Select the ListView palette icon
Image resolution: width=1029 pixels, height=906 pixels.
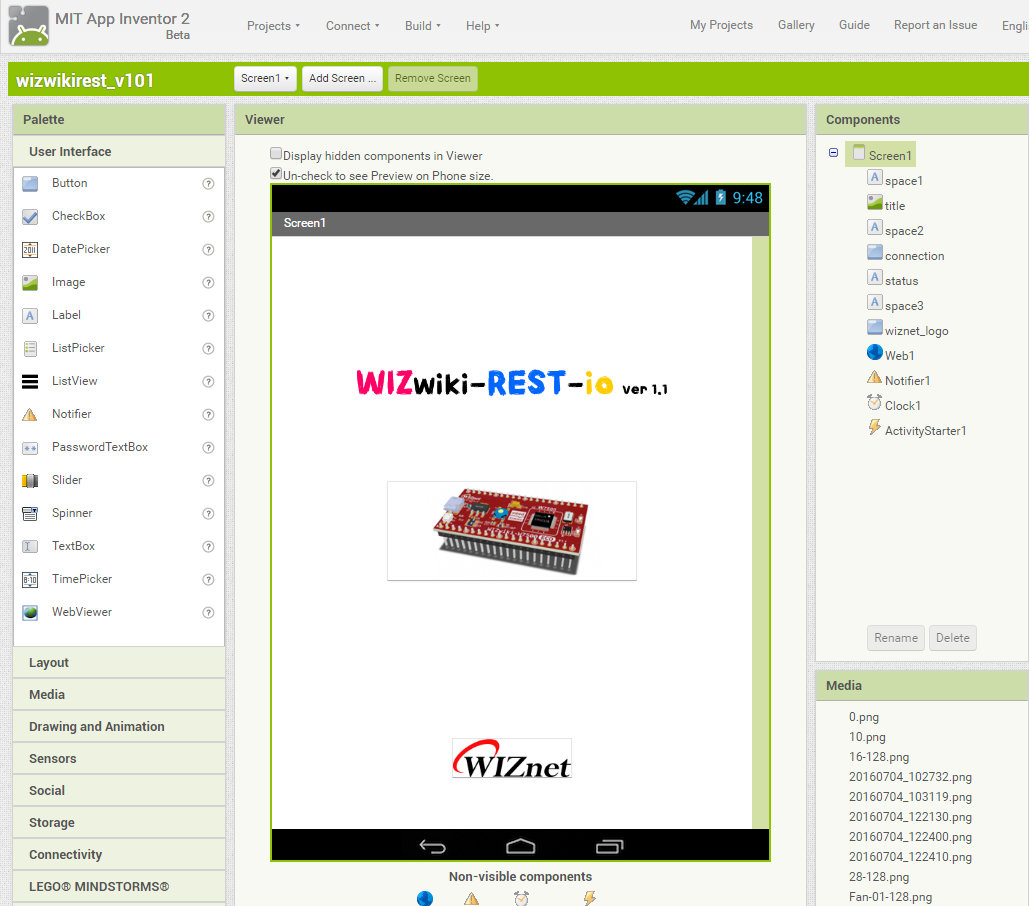30,381
